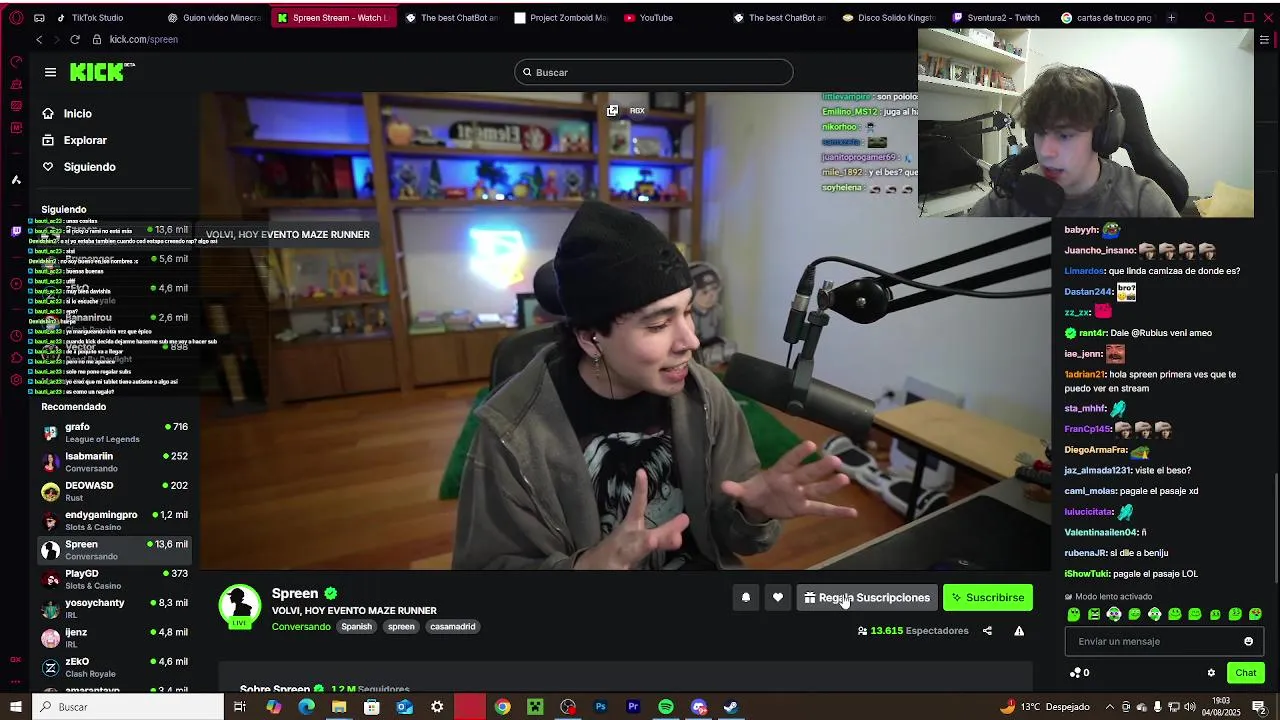Open emoji picker in message box
The image size is (1280, 720).
click(x=1248, y=642)
